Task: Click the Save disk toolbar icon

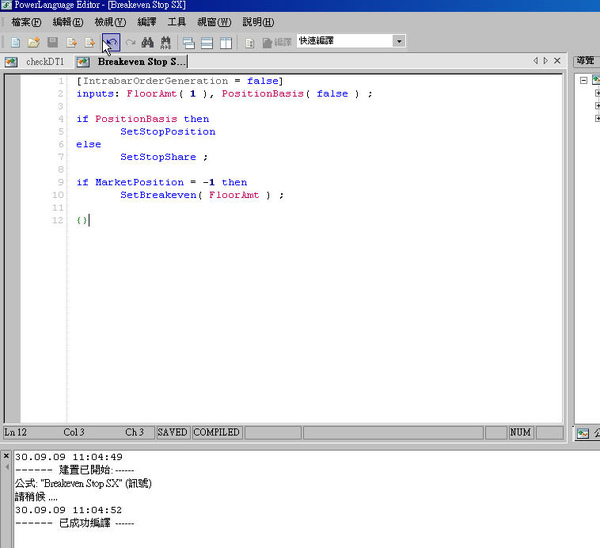Action: (52, 42)
